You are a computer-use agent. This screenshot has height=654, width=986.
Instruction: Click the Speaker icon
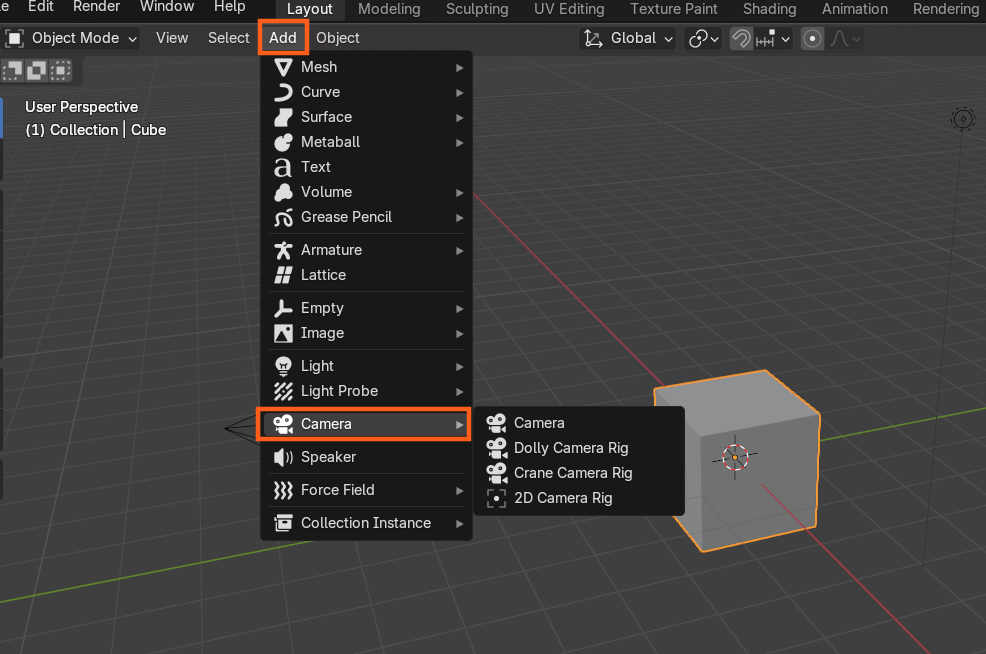pos(283,457)
